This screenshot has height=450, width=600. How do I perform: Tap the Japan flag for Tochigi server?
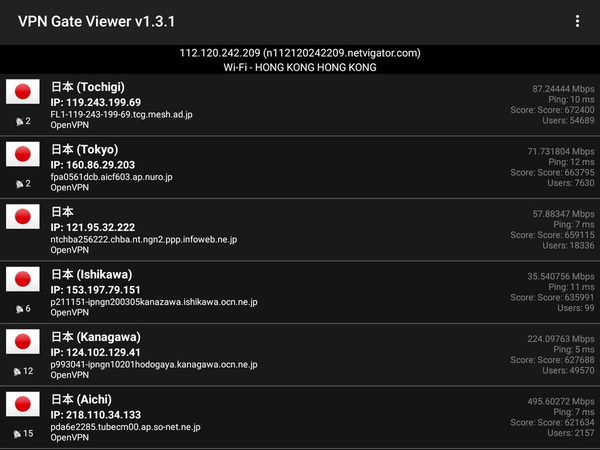(23, 91)
